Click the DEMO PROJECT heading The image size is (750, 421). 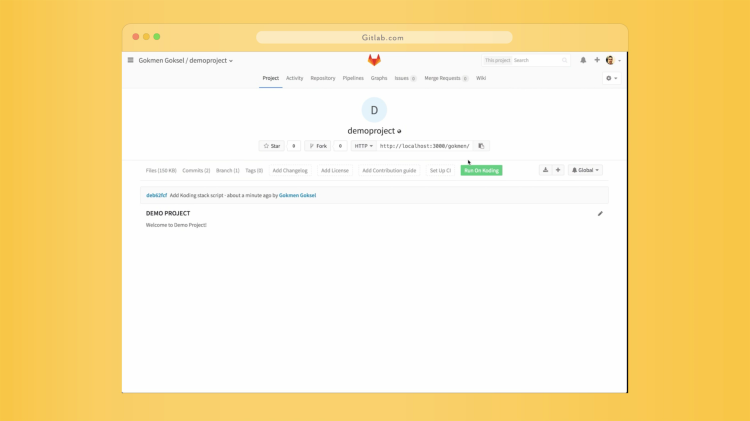(x=168, y=213)
